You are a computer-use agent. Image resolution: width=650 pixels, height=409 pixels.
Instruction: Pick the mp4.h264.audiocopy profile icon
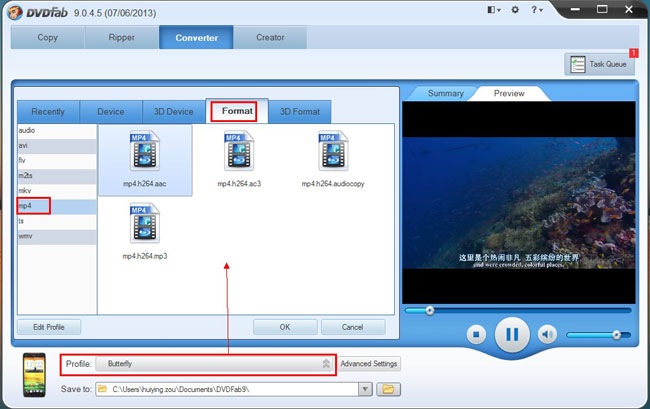coord(333,151)
